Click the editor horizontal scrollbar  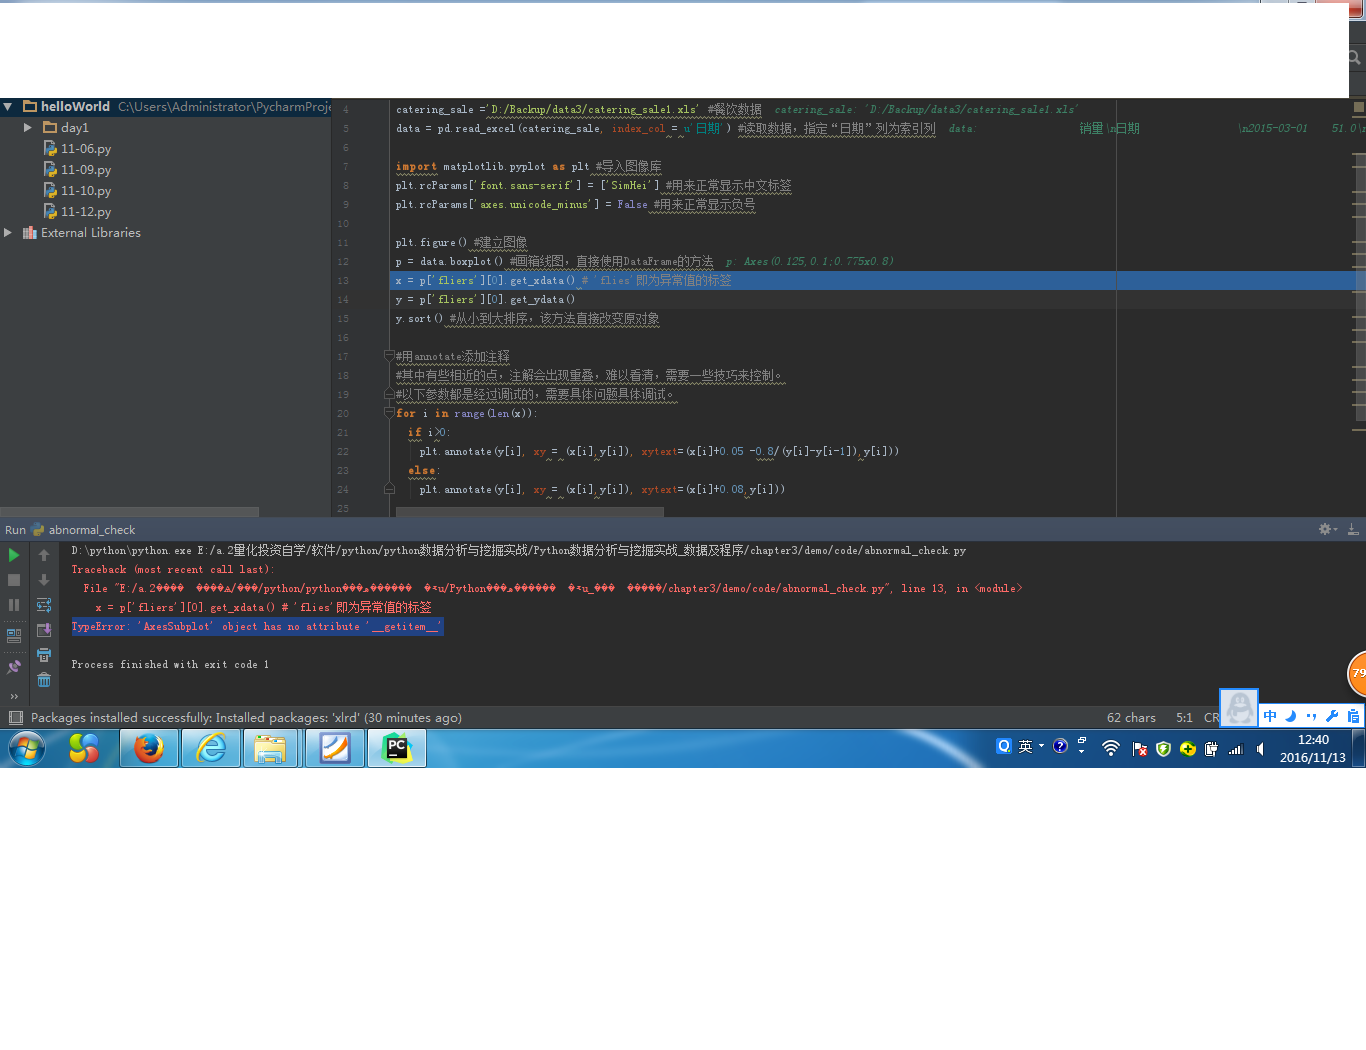coord(529,512)
